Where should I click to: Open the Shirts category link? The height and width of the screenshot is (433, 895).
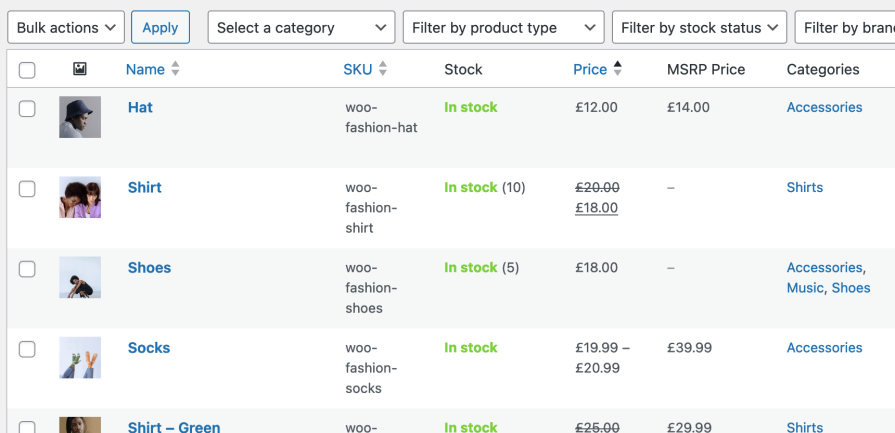[804, 188]
